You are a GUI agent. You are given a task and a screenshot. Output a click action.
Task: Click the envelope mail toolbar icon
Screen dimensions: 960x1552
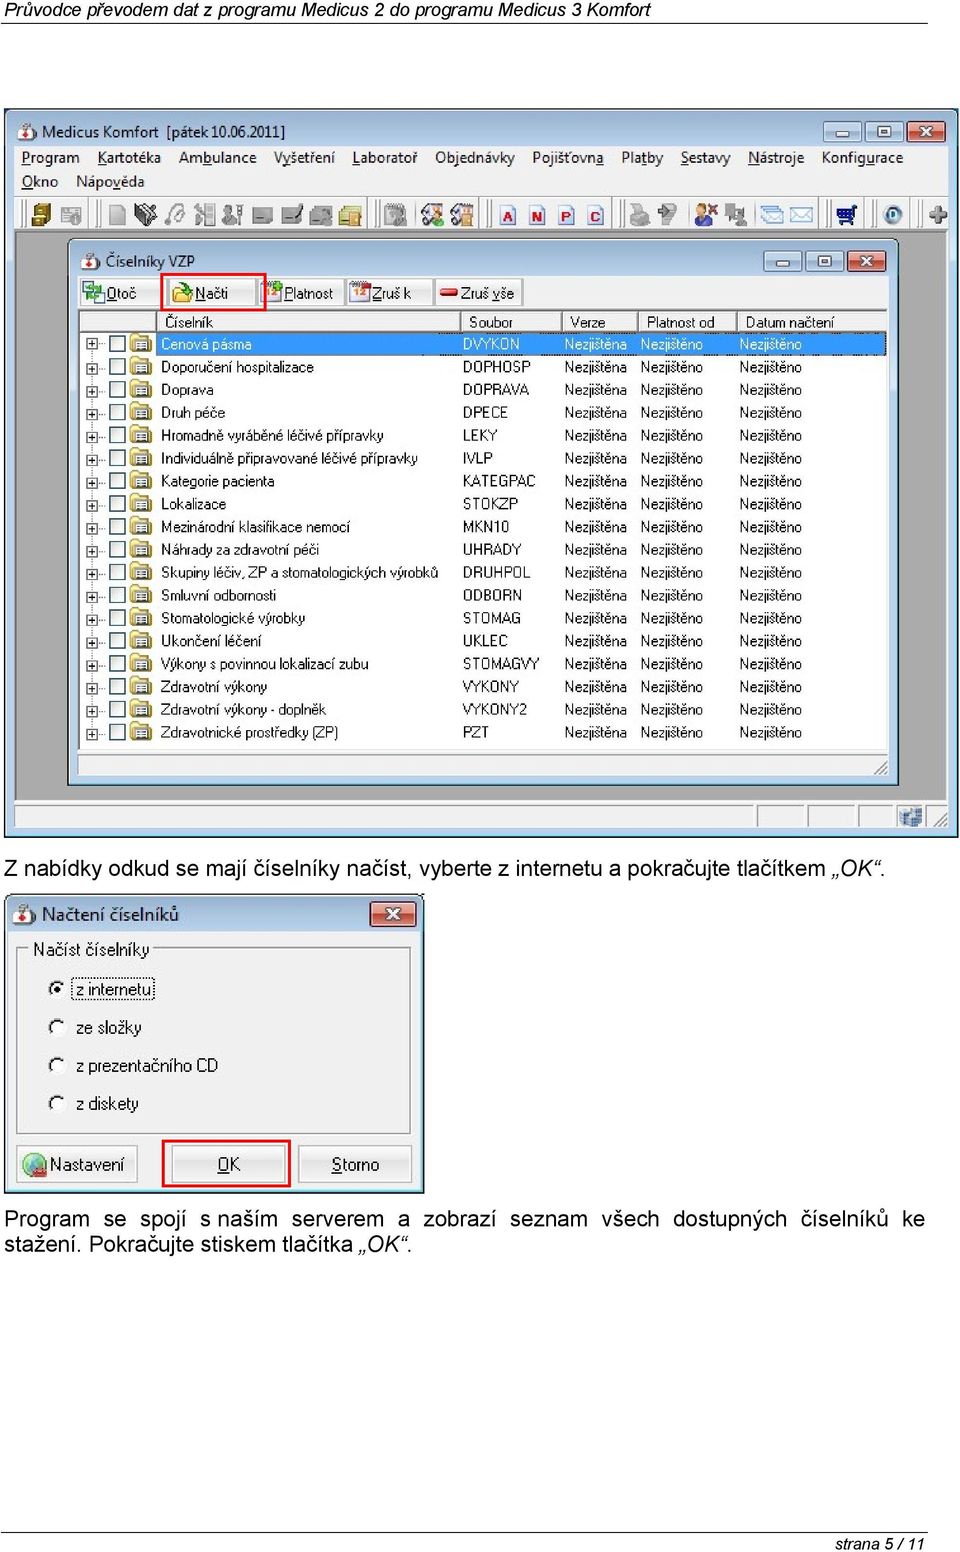[x=801, y=215]
